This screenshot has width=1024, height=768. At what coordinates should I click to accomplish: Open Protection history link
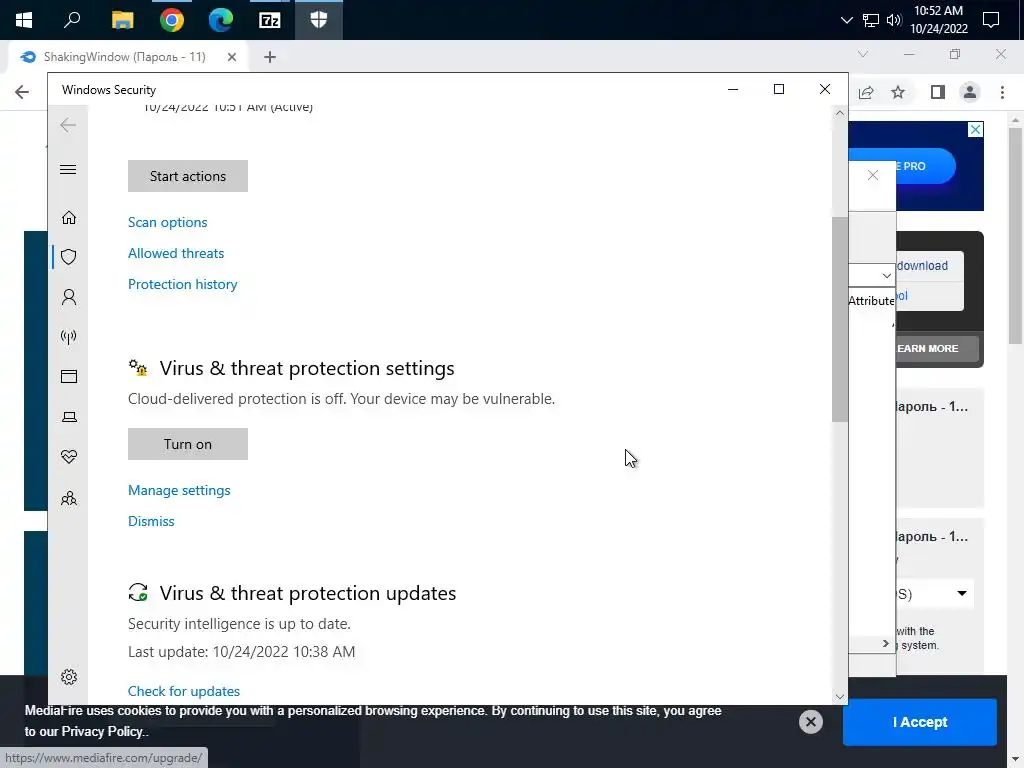pos(182,284)
